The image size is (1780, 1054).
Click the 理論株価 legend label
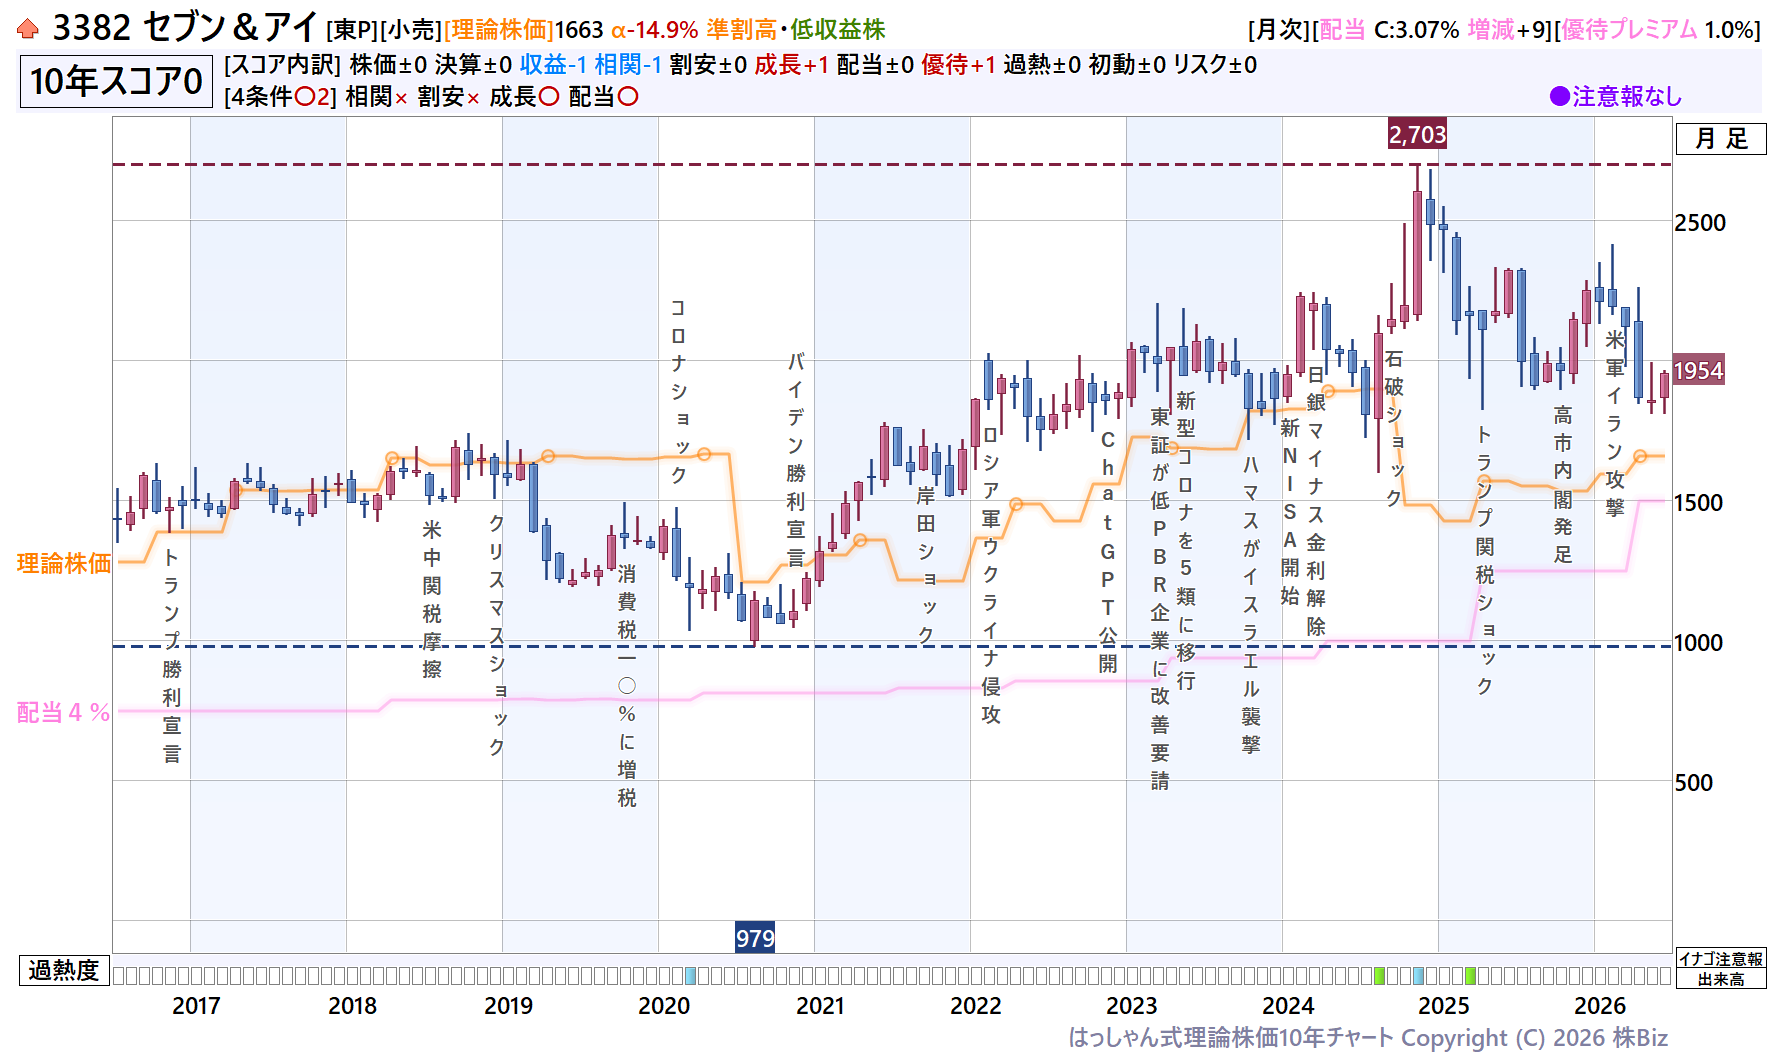(64, 563)
